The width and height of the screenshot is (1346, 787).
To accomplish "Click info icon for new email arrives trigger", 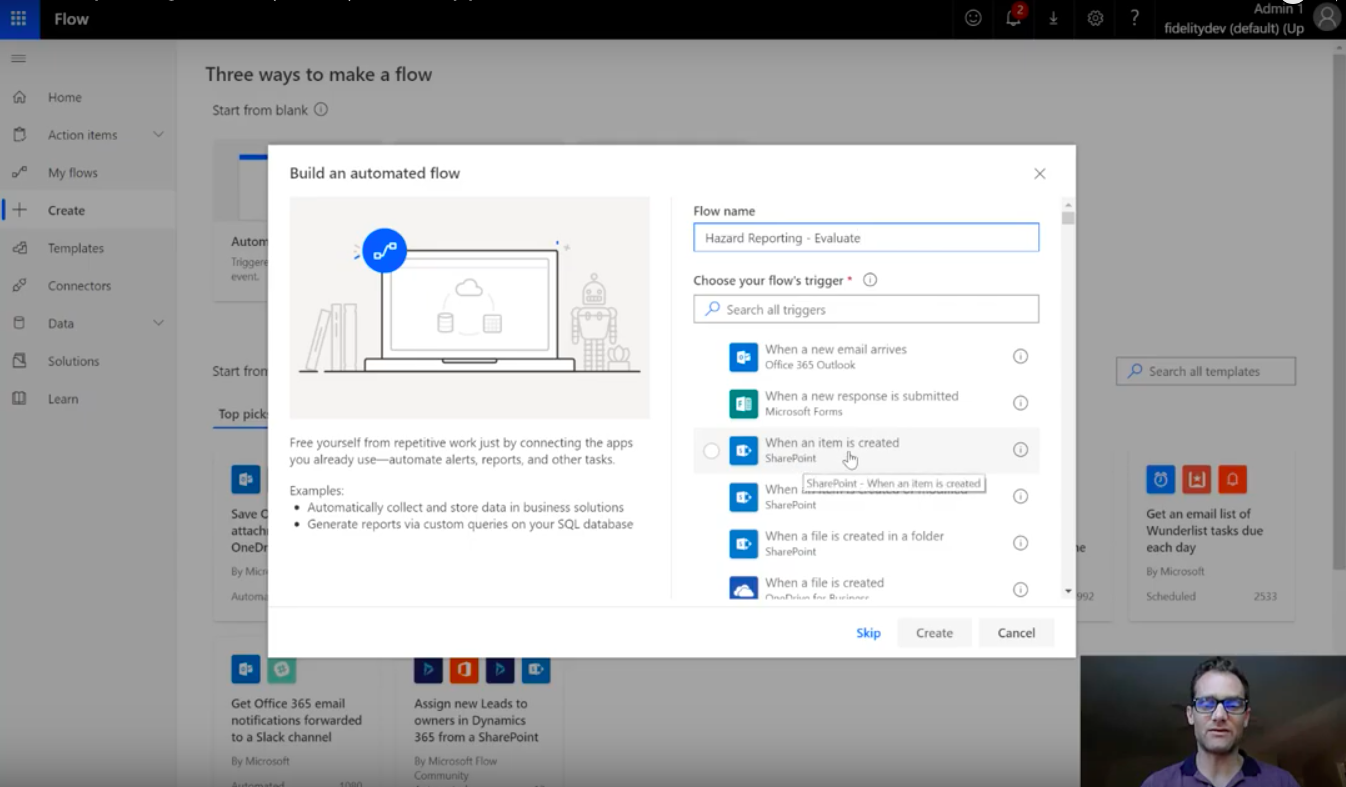I will click(x=1020, y=356).
